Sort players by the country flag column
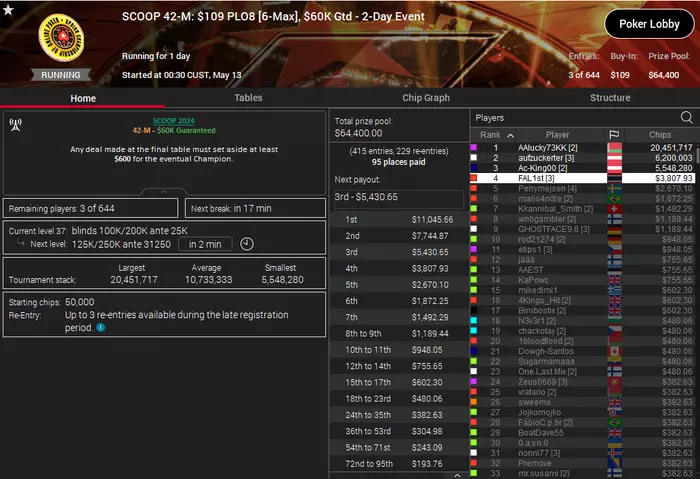 click(614, 134)
